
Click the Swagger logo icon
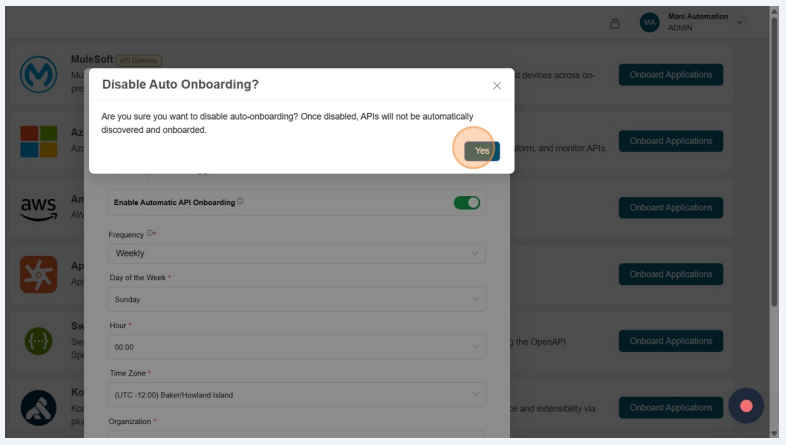coord(38,341)
